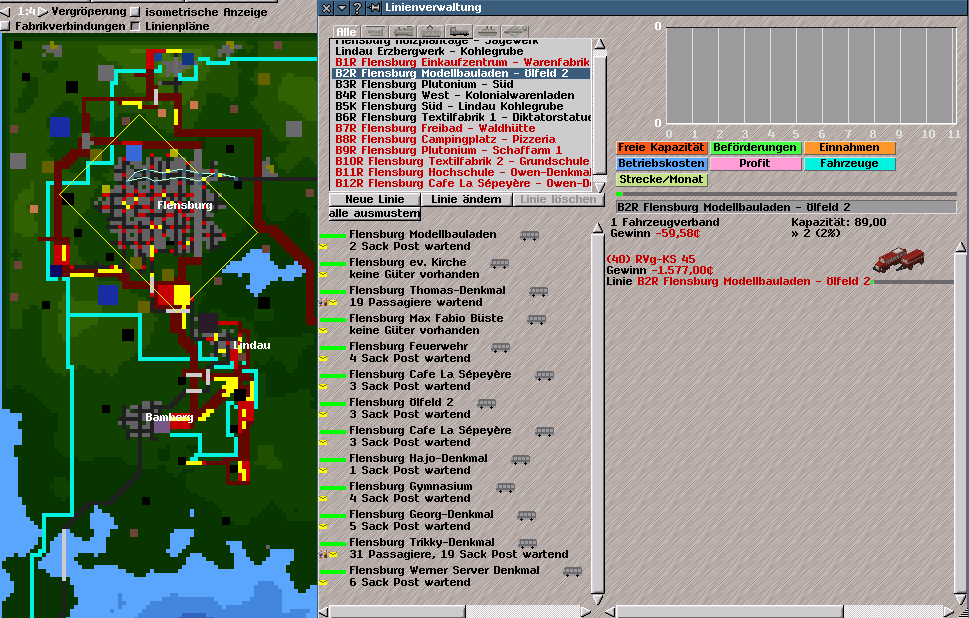The image size is (969, 618).
Task: Click the red truck convoy image
Action: tap(898, 259)
